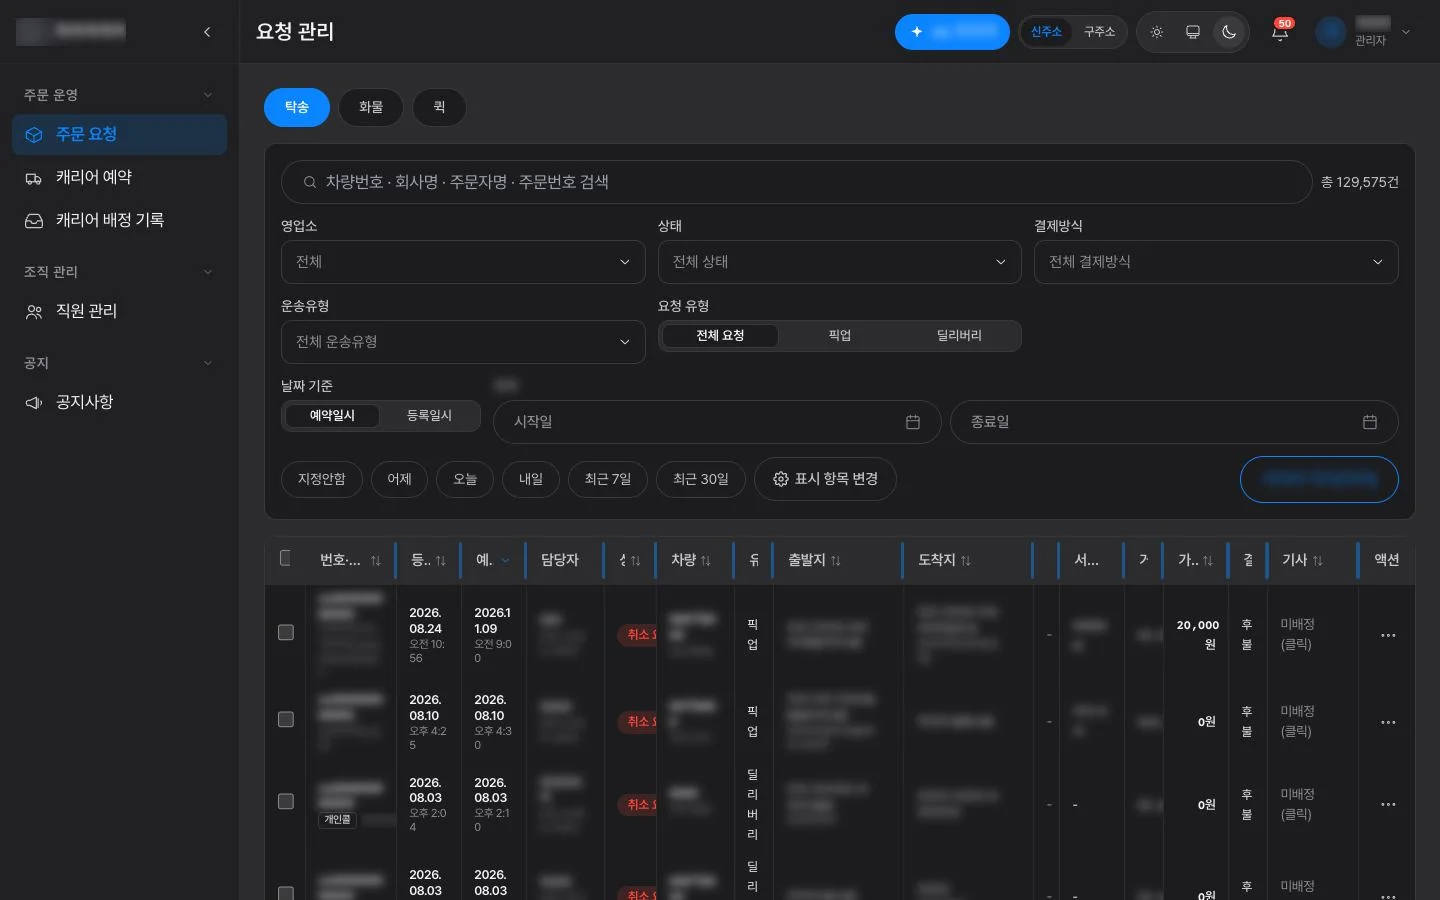This screenshot has width=1440, height=900.
Task: Open the notifications bell
Action: [x=1280, y=32]
